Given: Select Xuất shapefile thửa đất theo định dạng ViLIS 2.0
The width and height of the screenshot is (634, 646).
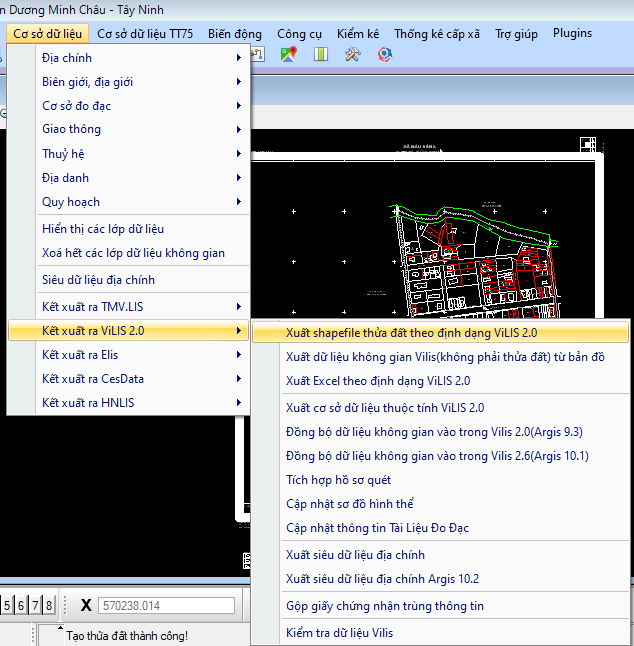Looking at the screenshot, I should pyautogui.click(x=440, y=332).
